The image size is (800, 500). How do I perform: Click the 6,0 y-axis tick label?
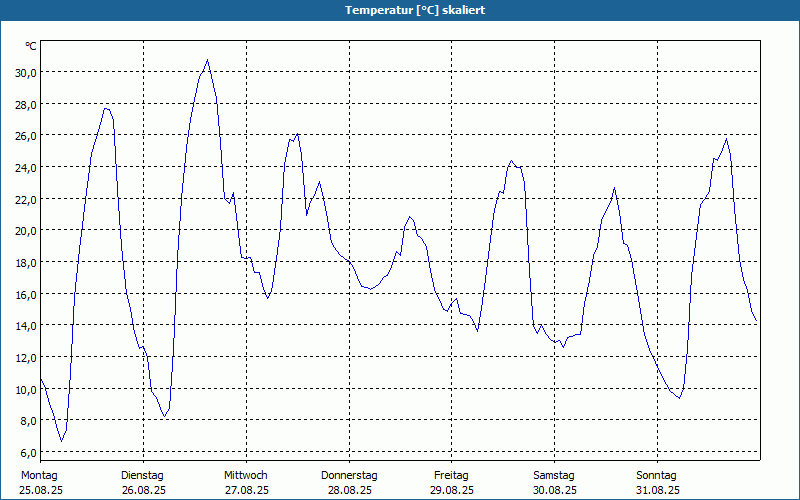(x=28, y=452)
